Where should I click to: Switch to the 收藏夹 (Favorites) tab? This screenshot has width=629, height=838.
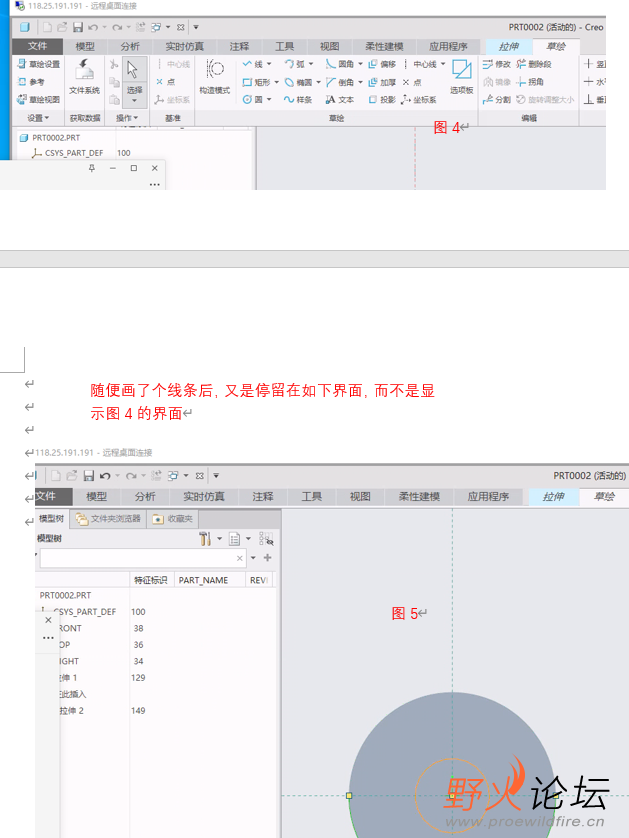pyautogui.click(x=173, y=518)
